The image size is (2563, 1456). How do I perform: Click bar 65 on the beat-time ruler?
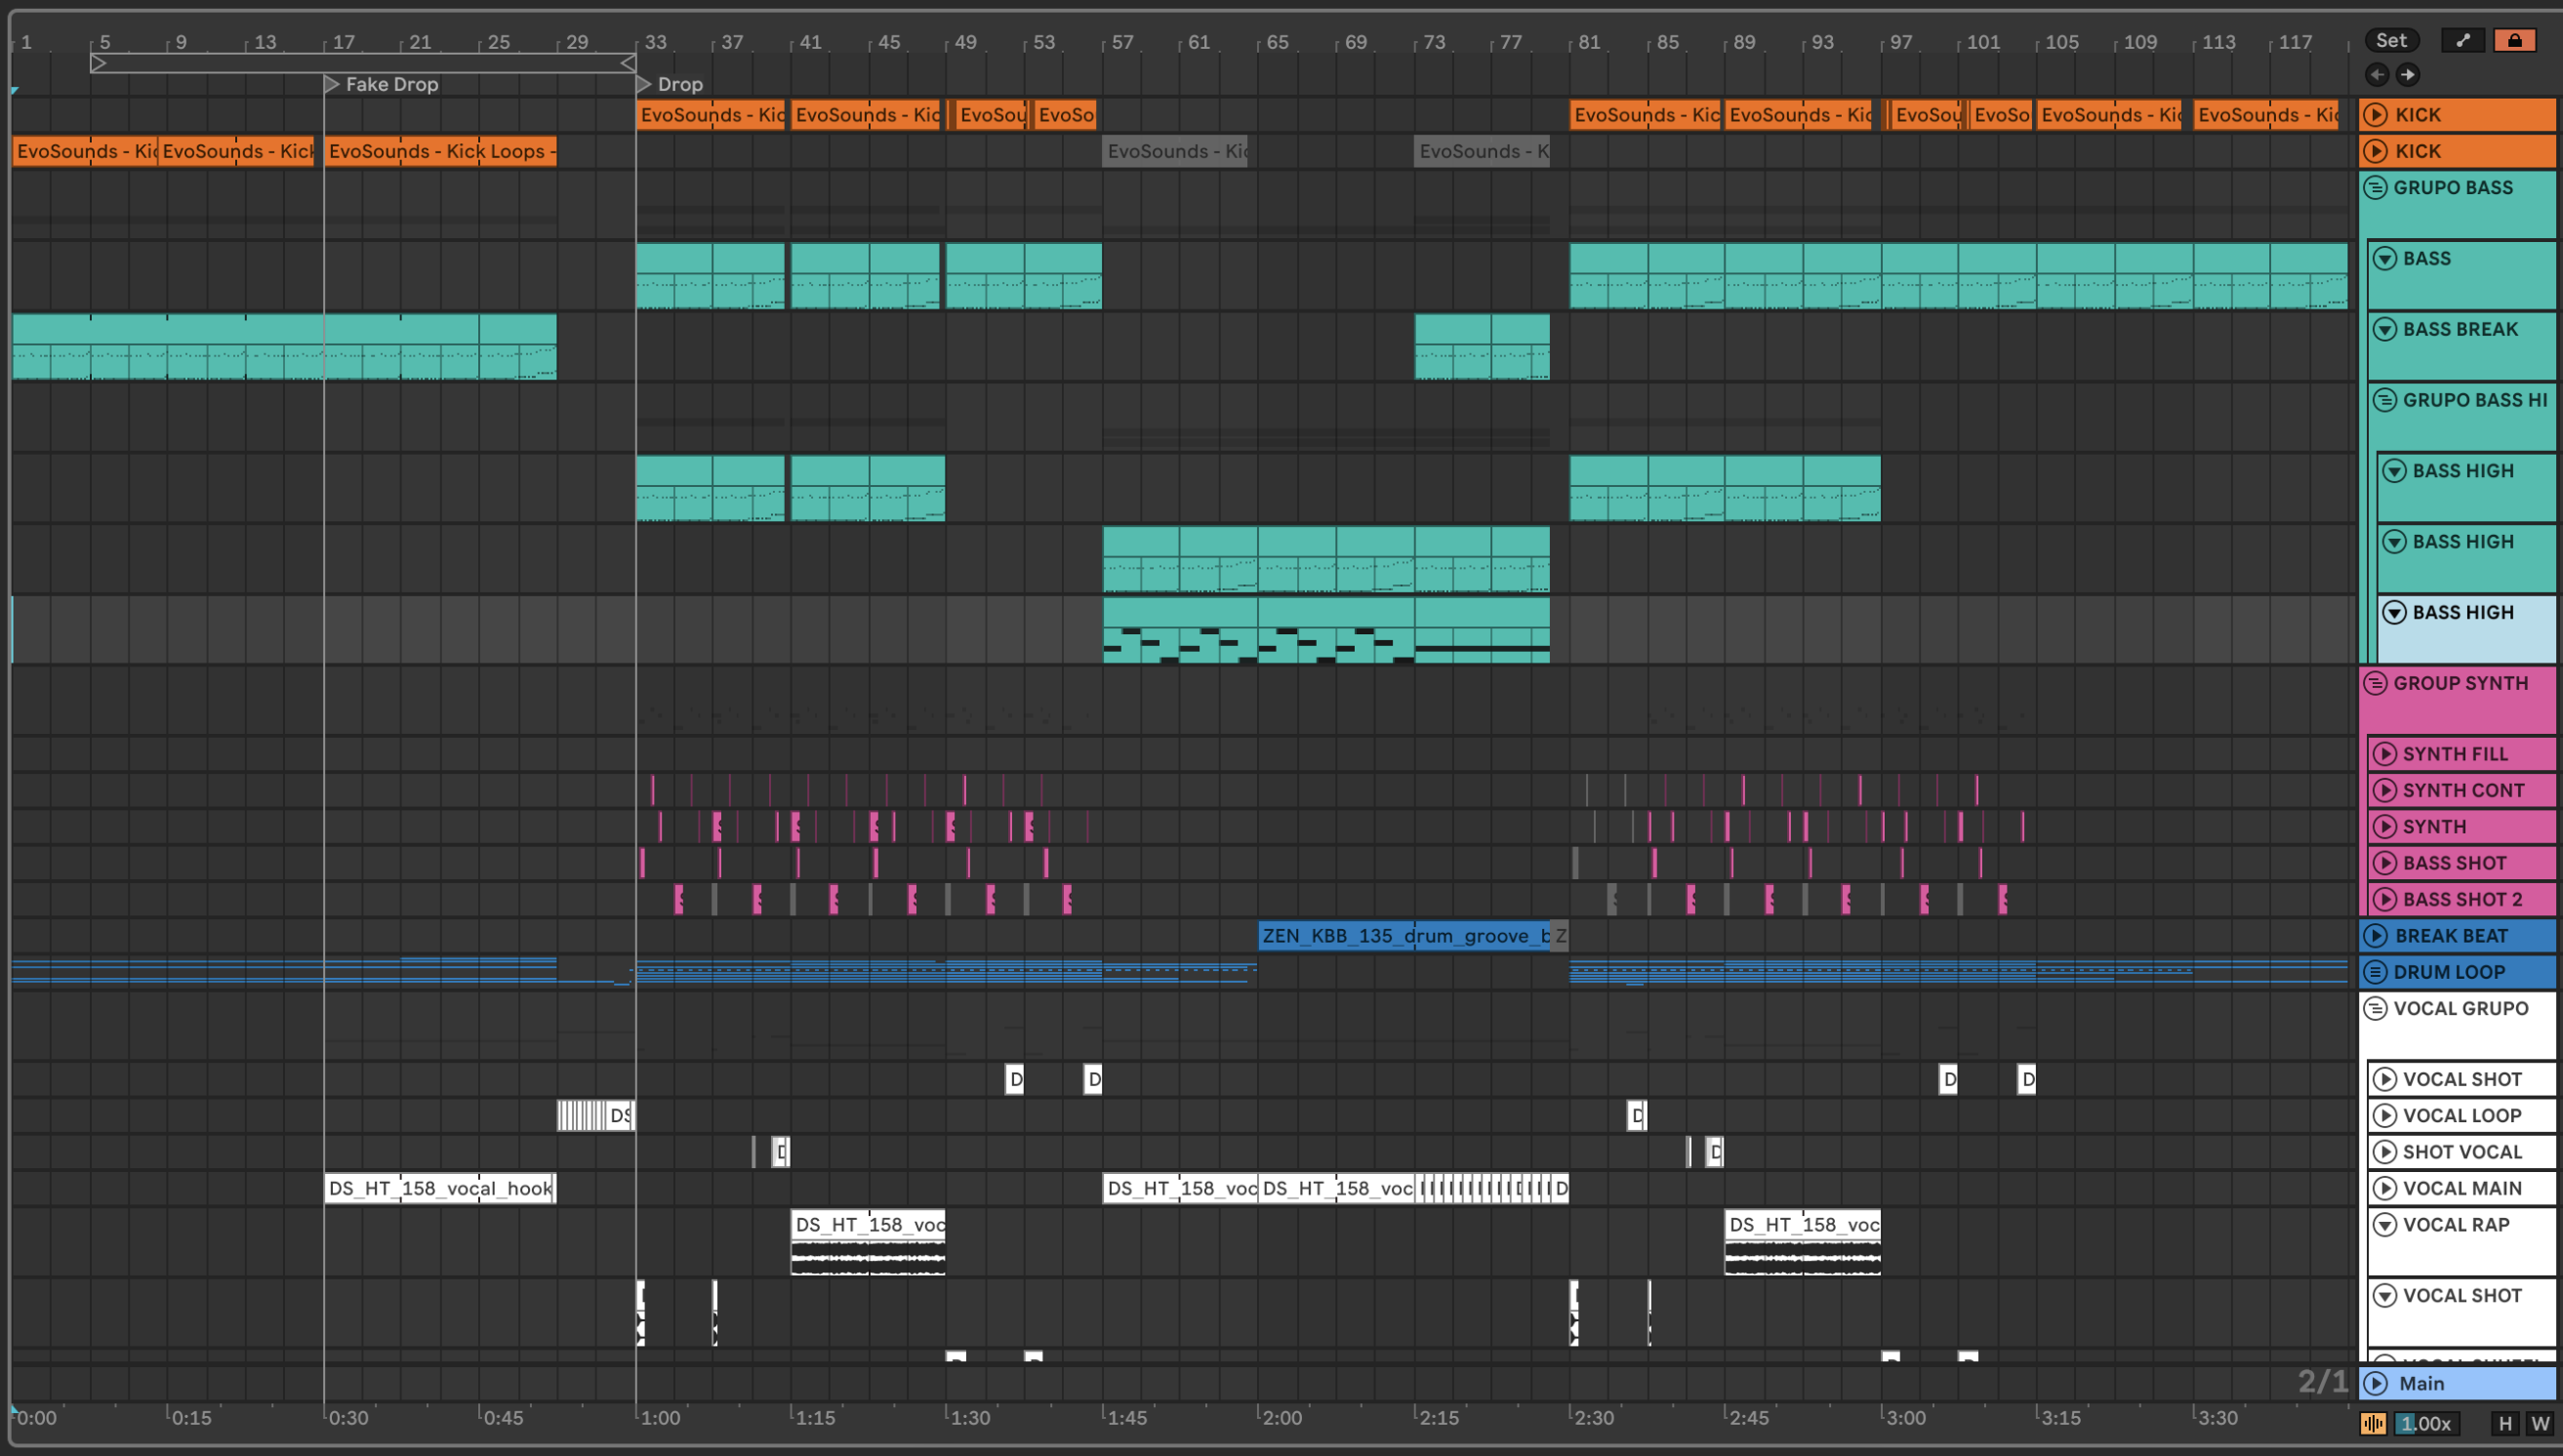point(1275,42)
